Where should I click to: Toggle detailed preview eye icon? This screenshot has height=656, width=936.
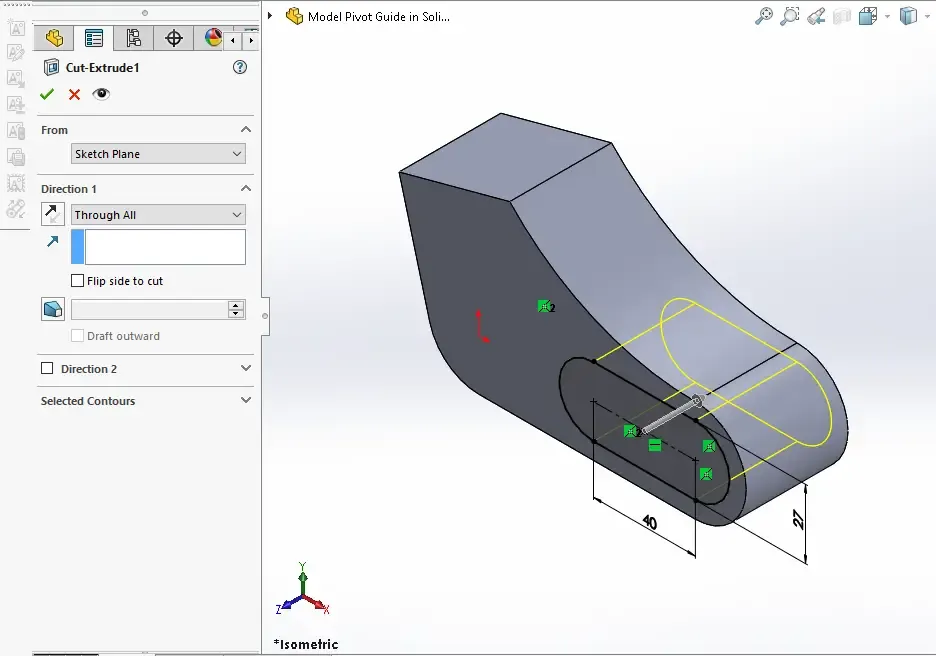coord(101,94)
